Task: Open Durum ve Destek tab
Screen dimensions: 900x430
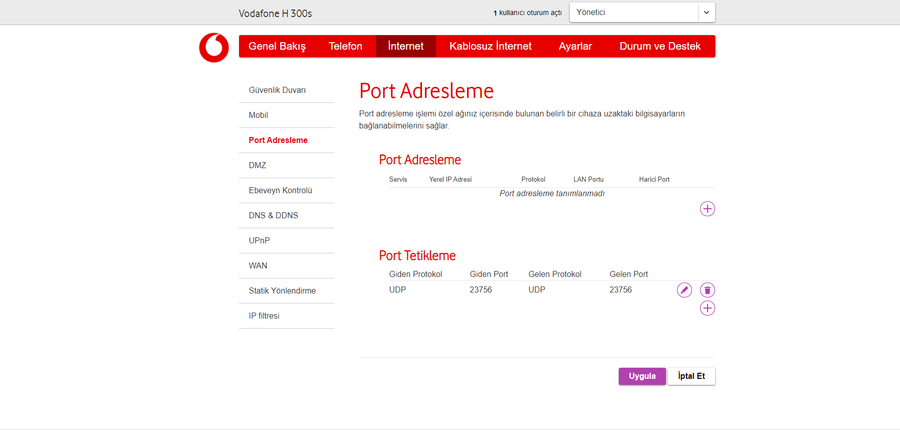Action: 660,46
